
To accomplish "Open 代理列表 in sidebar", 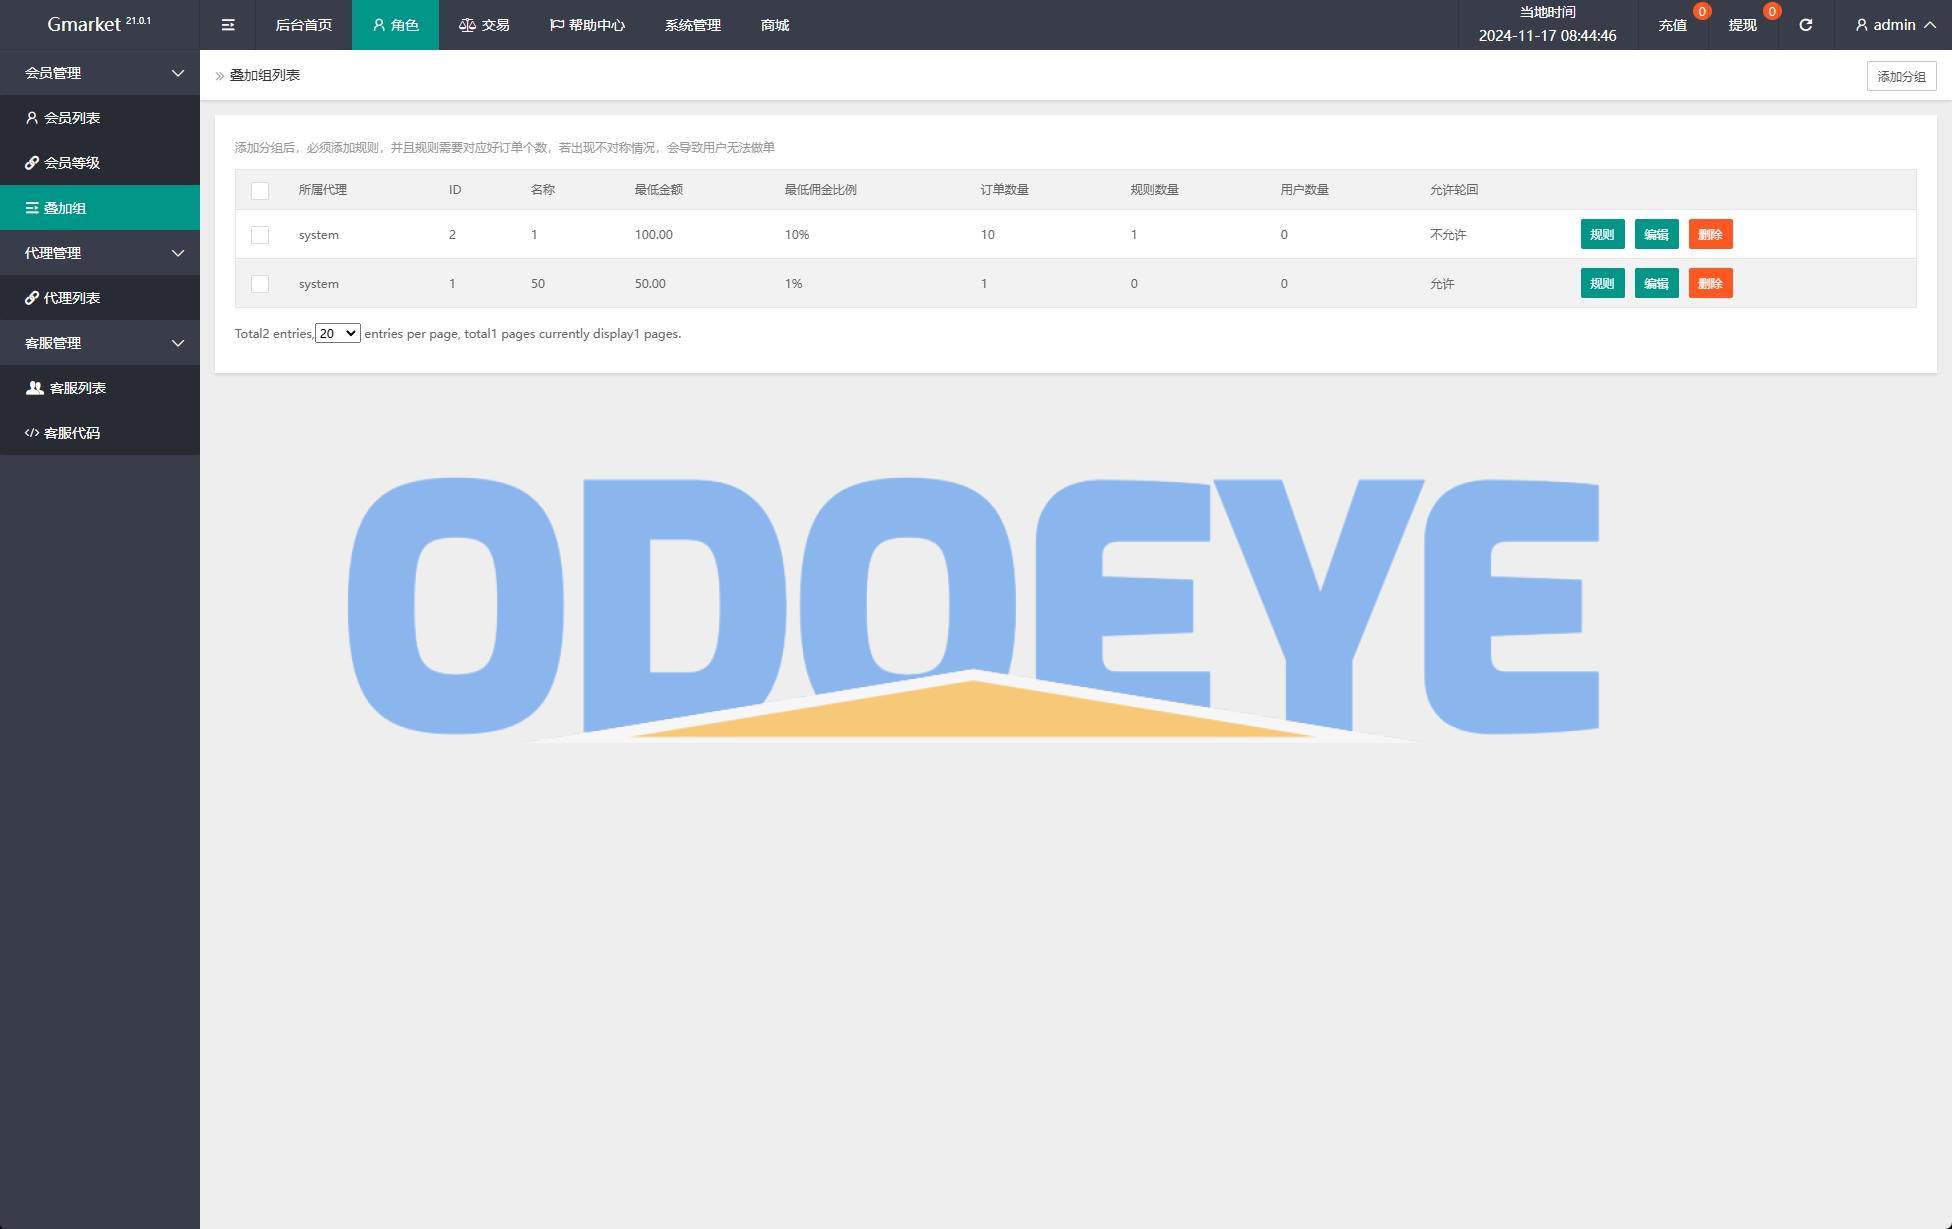I will (x=100, y=298).
